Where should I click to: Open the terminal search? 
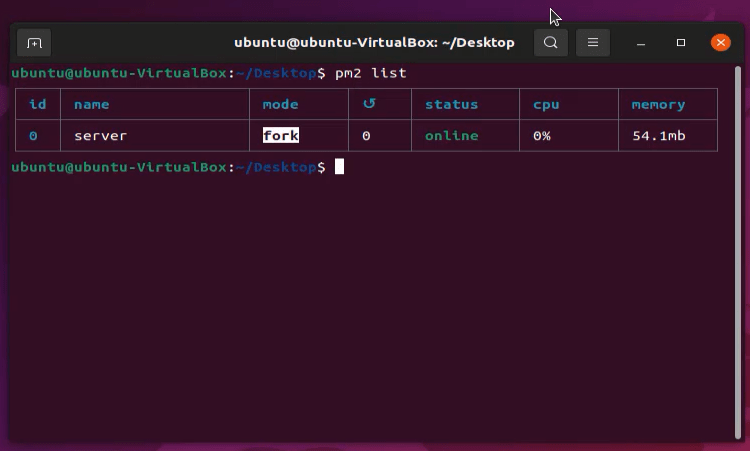pos(551,43)
